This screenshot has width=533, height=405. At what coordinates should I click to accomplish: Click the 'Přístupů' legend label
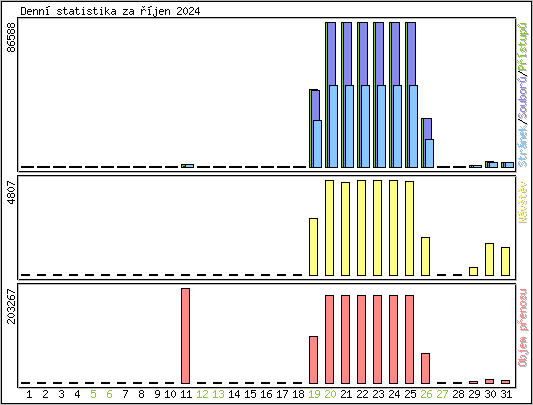522,48
